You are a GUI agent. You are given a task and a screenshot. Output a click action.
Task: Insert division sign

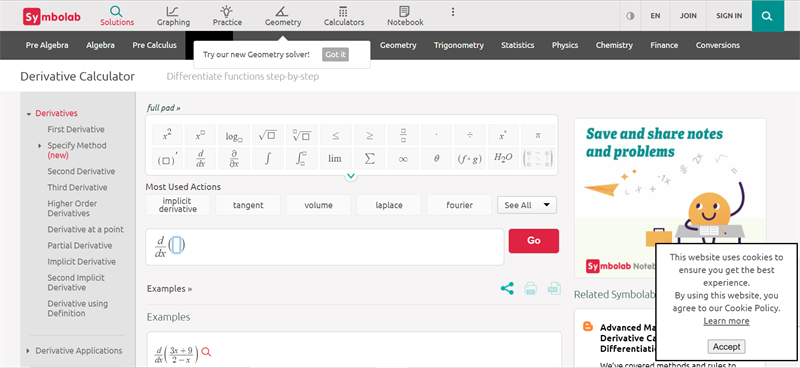(470, 135)
